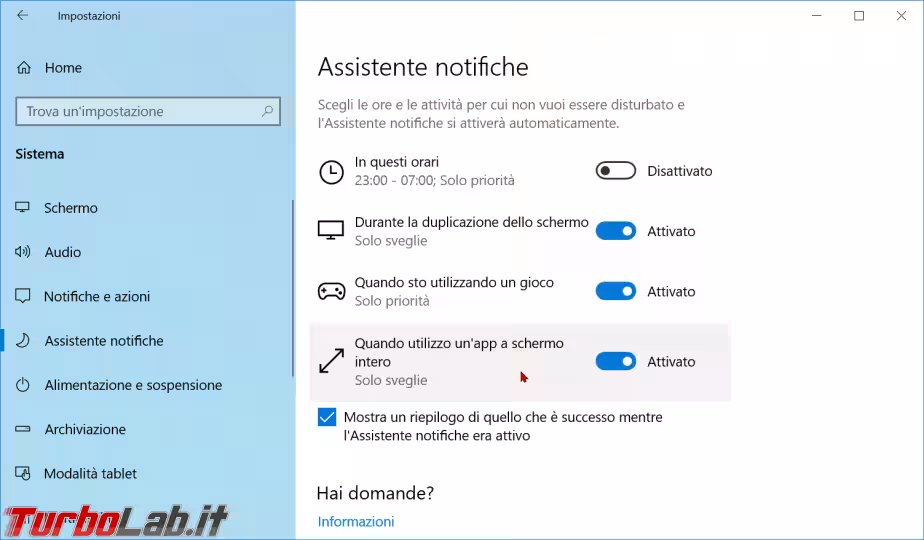Viewport: 924px width, 540px height.
Task: Click the monitor icon for screen duplication
Action: point(331,231)
